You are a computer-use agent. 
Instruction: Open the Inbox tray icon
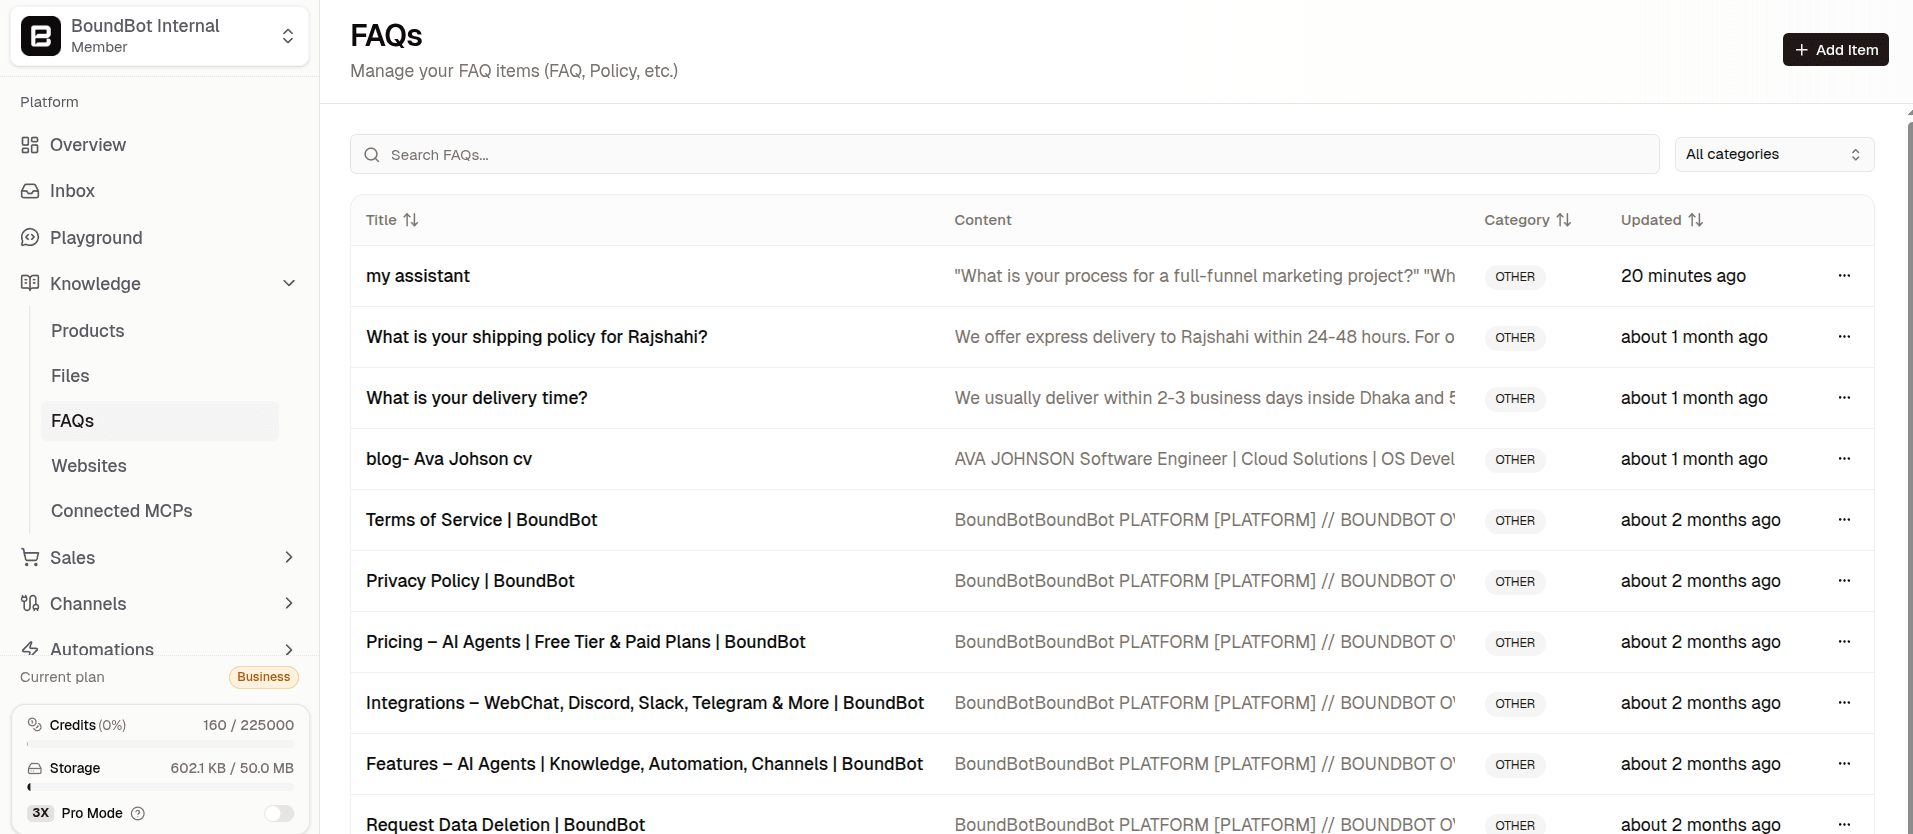(30, 191)
